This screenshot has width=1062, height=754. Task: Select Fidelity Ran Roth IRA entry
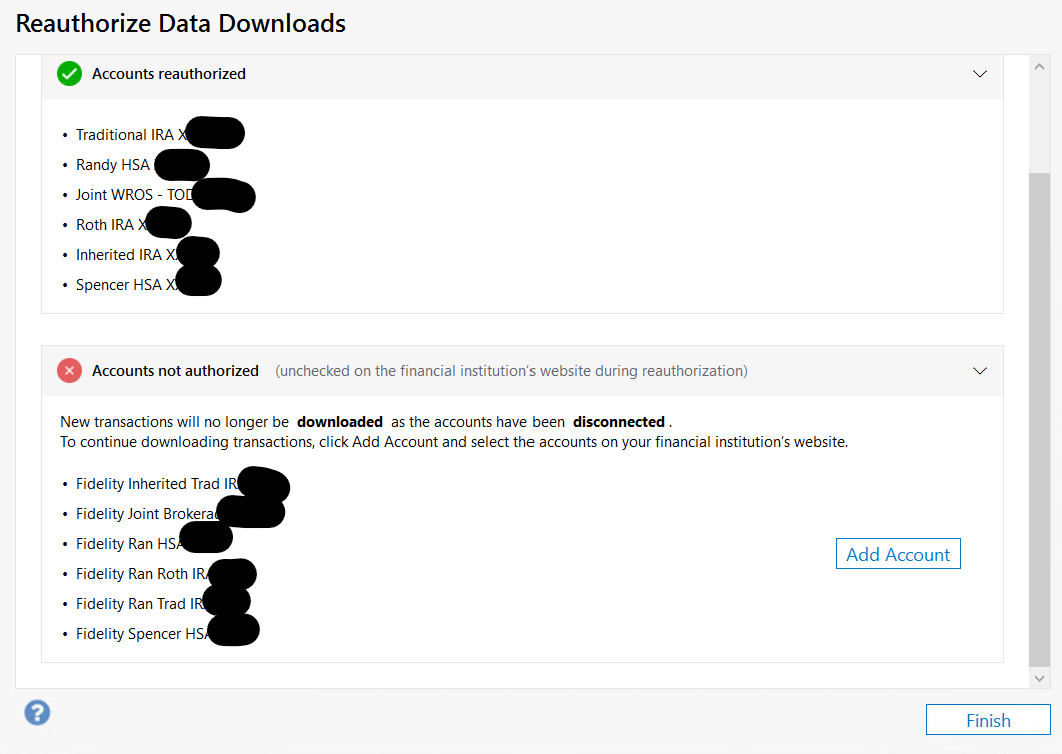pyautogui.click(x=158, y=574)
